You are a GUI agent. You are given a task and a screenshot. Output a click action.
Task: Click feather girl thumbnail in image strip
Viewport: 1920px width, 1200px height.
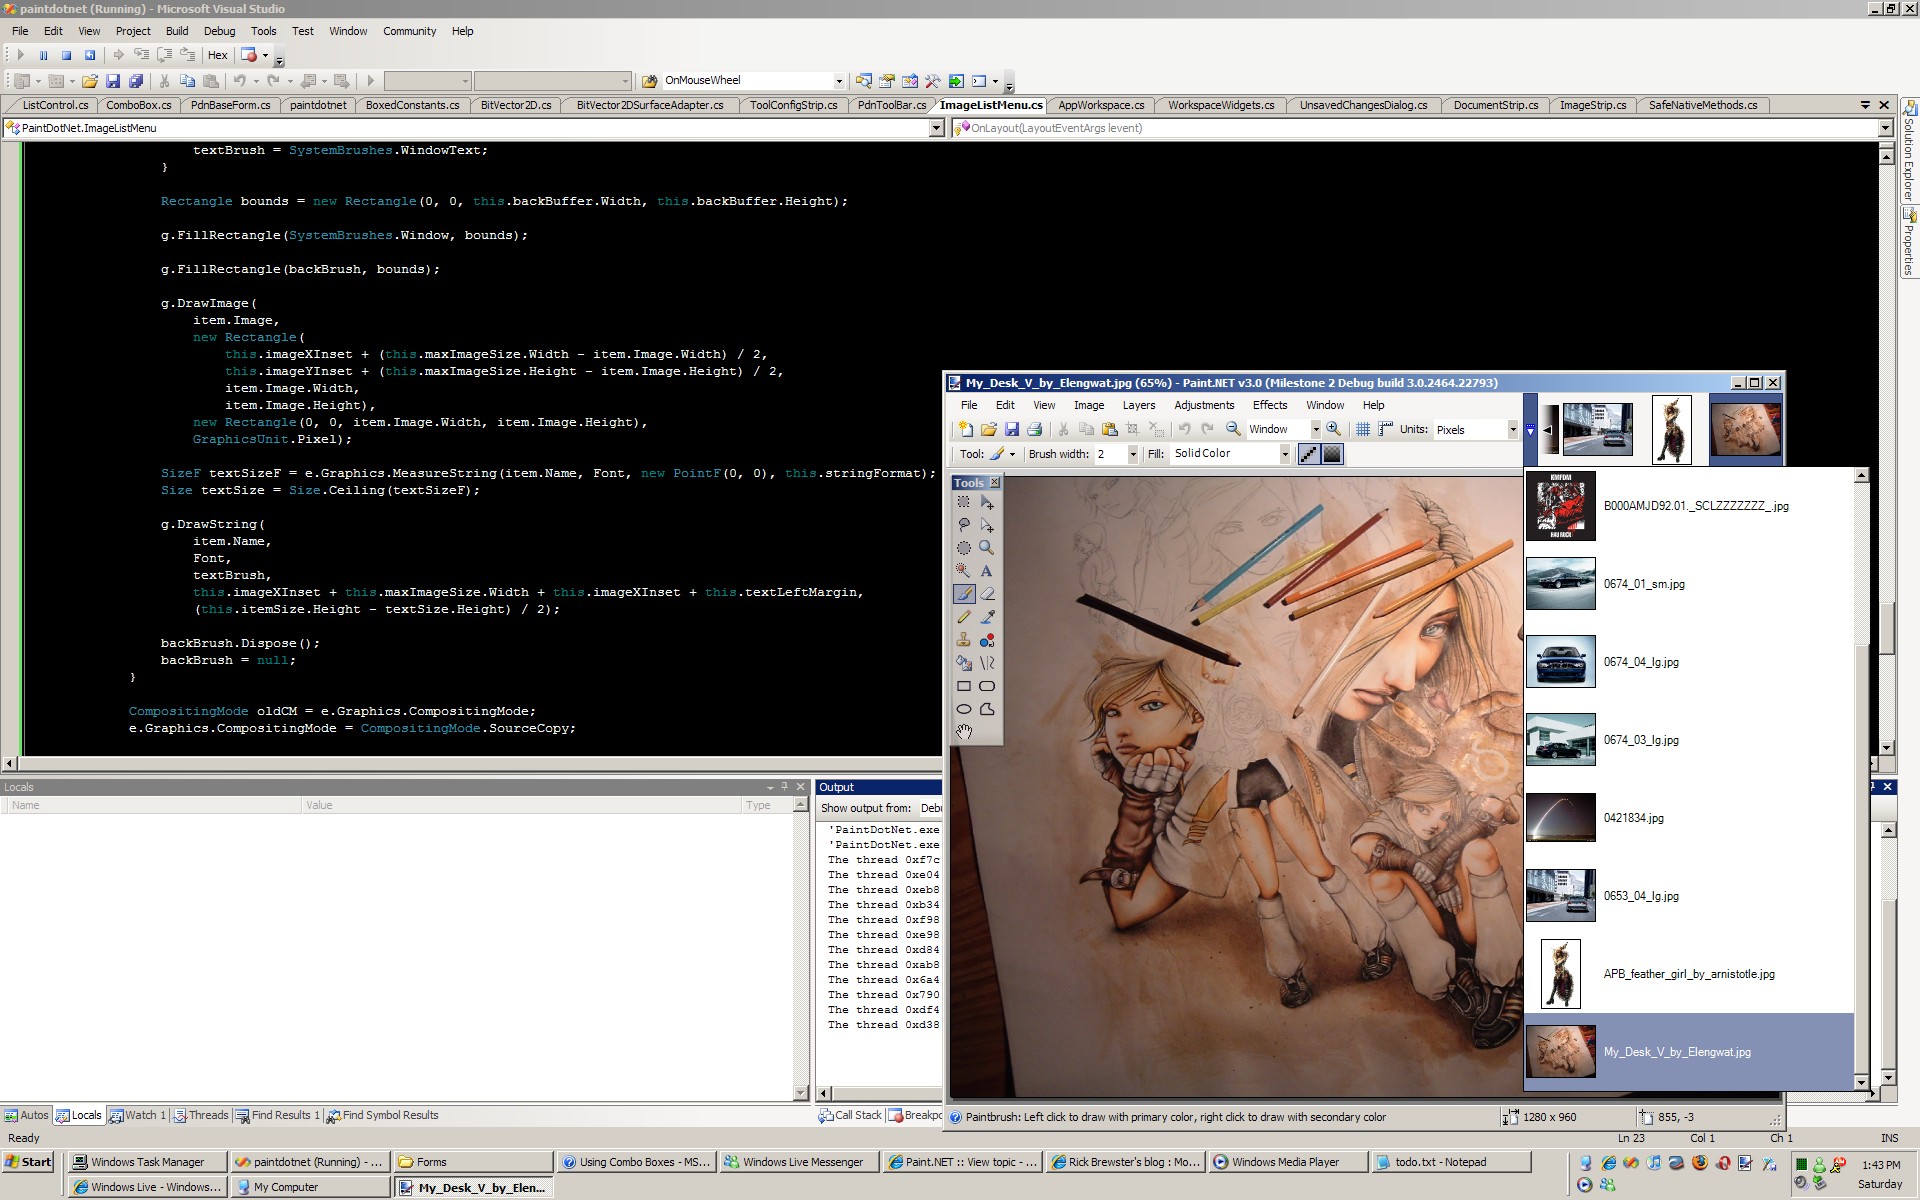pos(1671,429)
